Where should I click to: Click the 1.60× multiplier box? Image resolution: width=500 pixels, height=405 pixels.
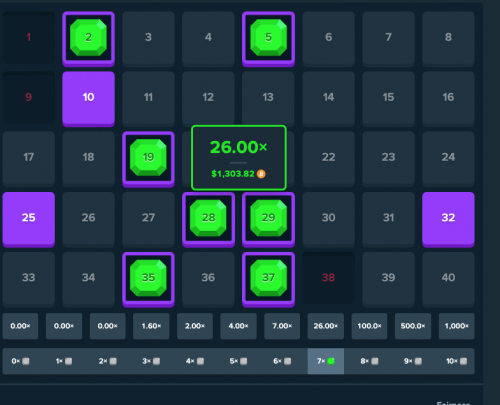(151, 326)
